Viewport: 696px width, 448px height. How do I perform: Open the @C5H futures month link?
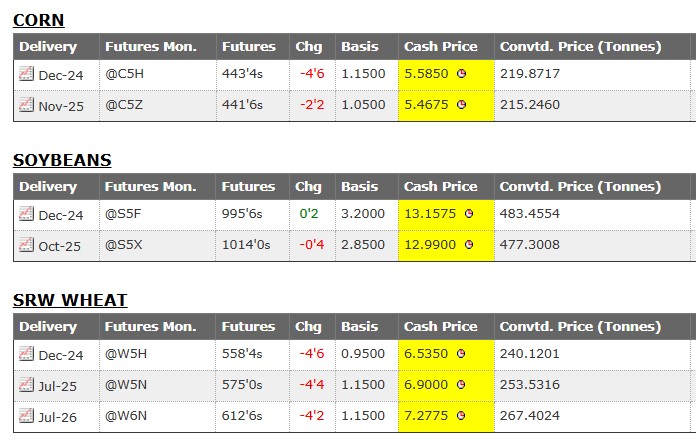coord(125,74)
